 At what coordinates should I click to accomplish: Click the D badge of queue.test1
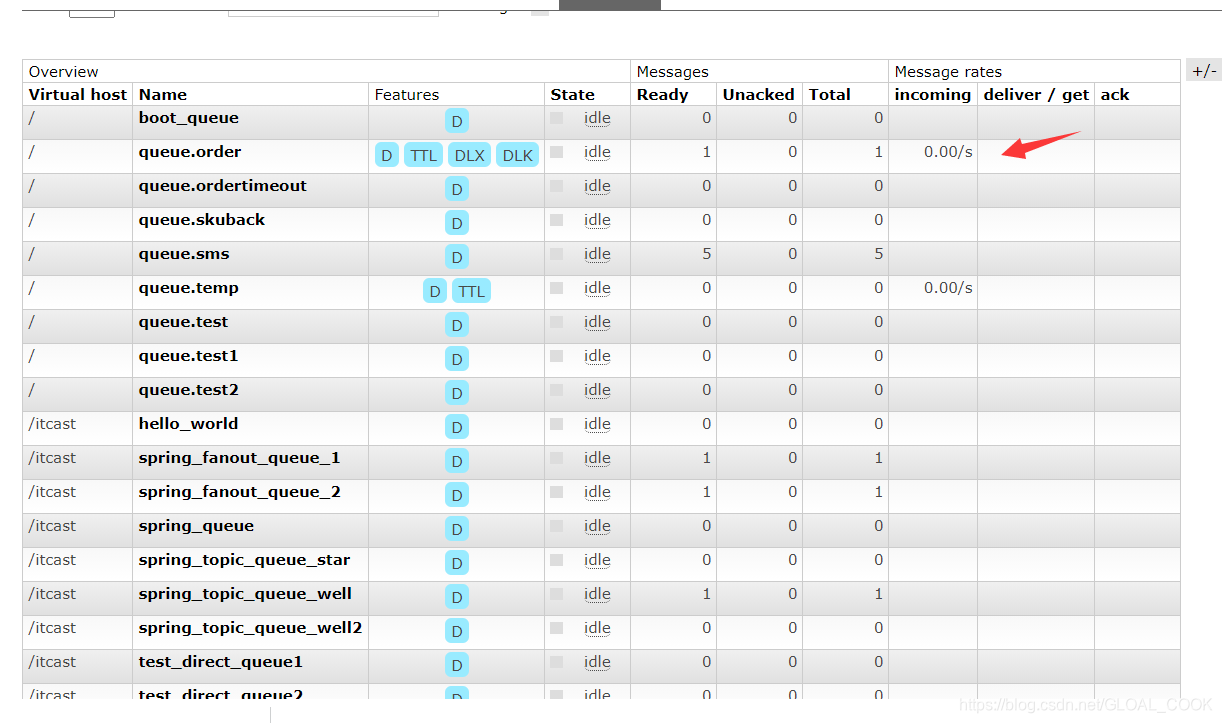(x=457, y=359)
